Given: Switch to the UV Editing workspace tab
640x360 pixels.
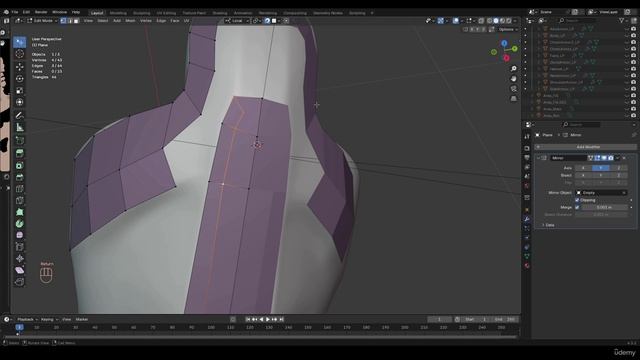Looking at the screenshot, I should tap(166, 13).
